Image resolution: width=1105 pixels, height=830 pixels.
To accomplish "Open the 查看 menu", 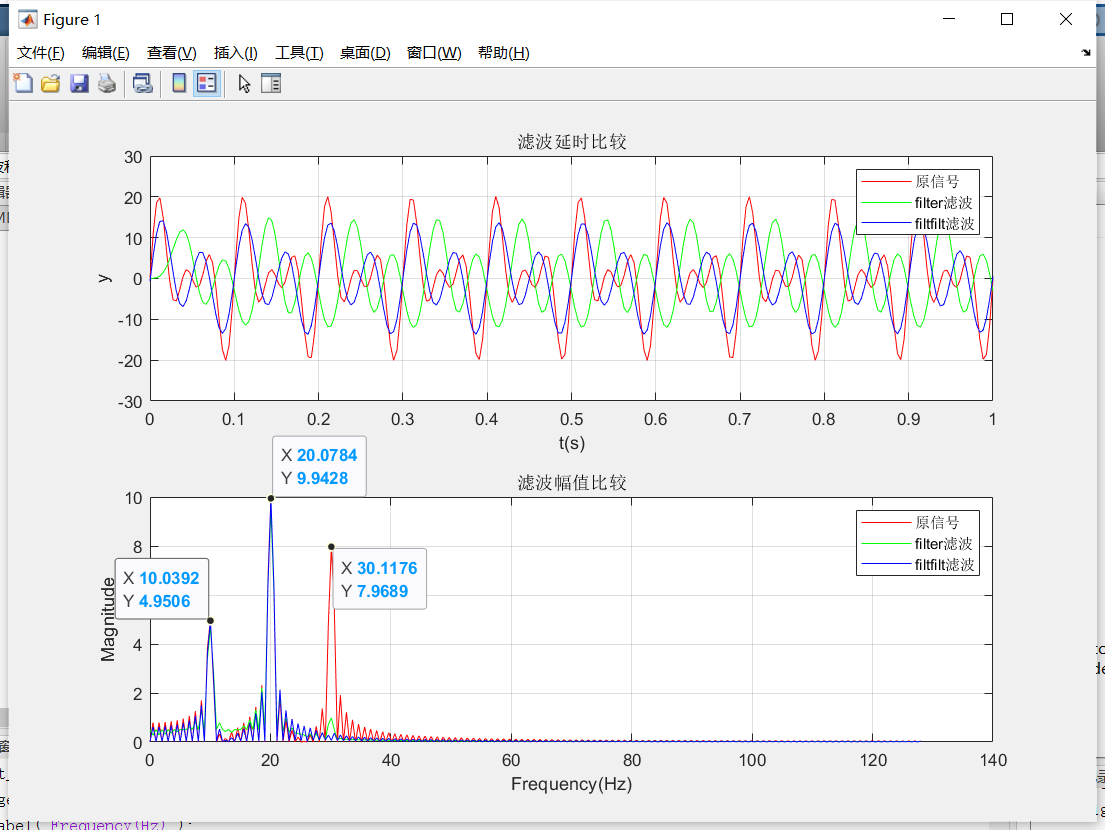I will (171, 53).
